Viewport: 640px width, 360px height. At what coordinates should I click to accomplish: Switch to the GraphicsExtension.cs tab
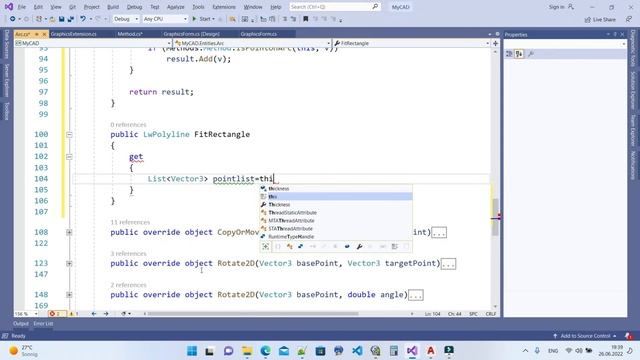73,34
